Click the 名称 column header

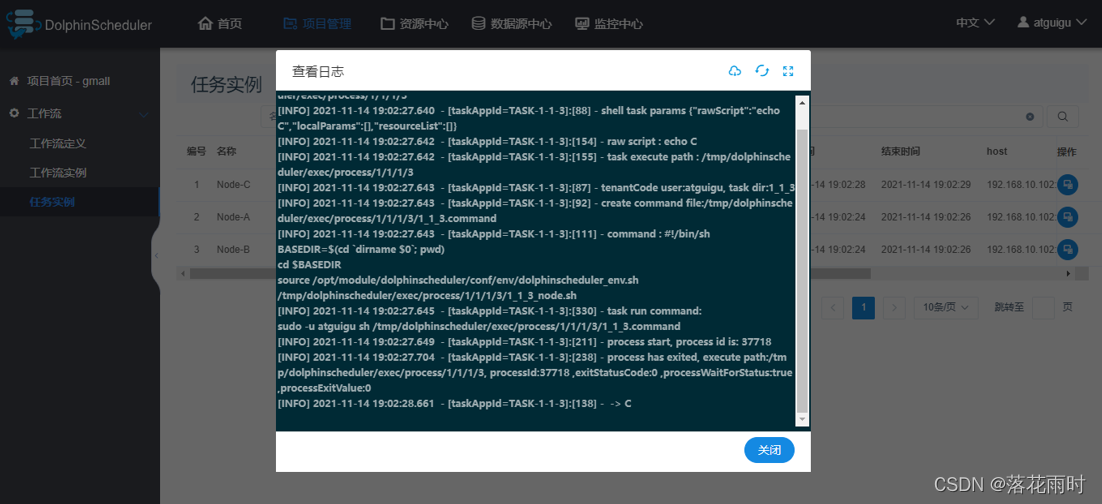click(x=226, y=151)
